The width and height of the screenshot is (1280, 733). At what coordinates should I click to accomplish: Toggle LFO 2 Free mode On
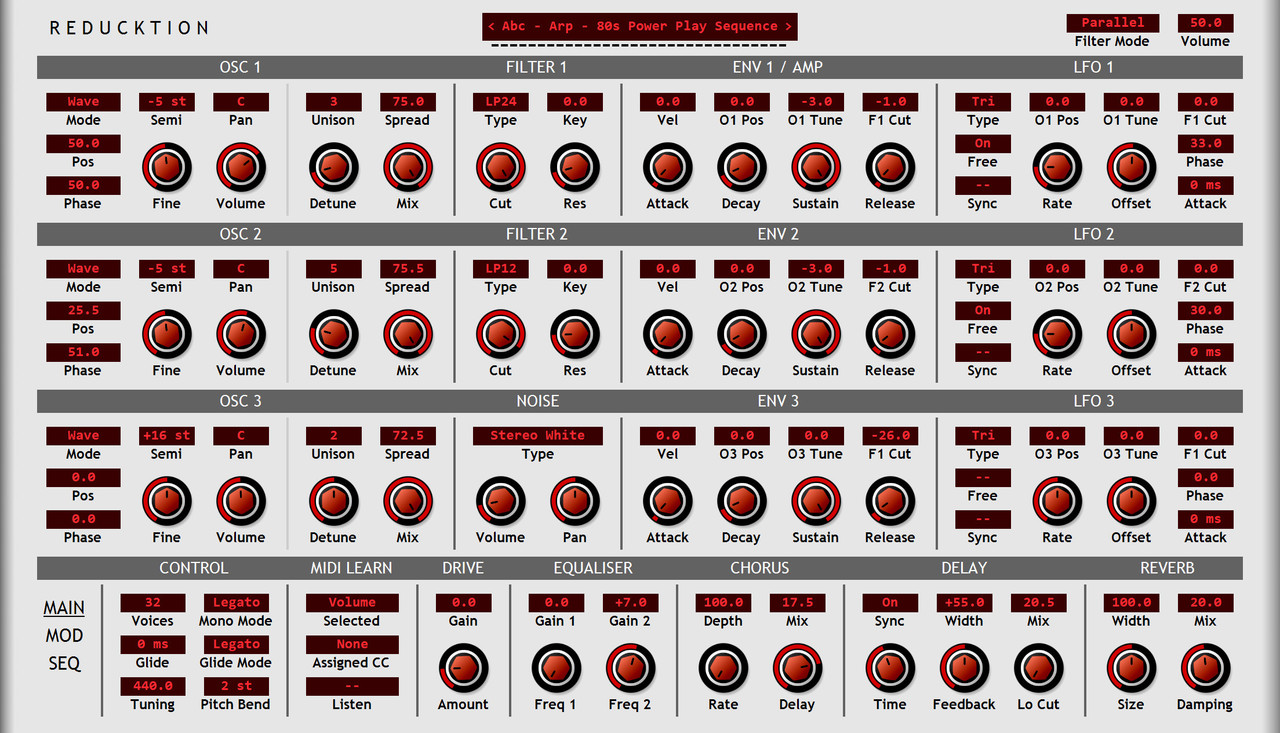[983, 310]
